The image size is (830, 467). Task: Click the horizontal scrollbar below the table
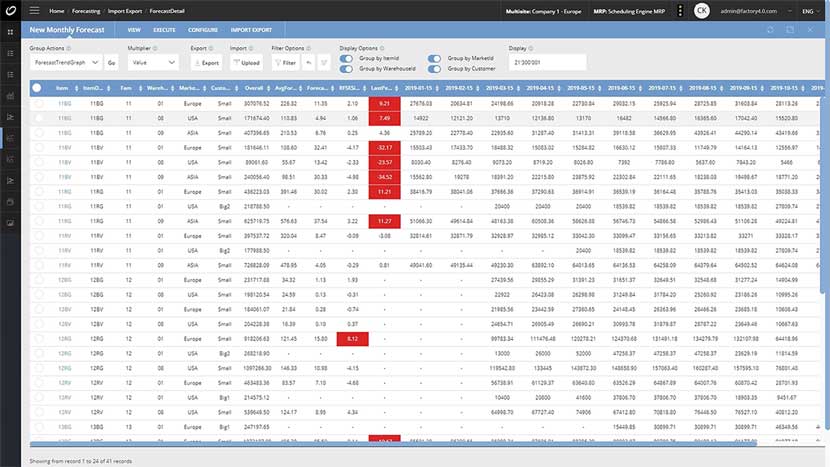click(393, 444)
